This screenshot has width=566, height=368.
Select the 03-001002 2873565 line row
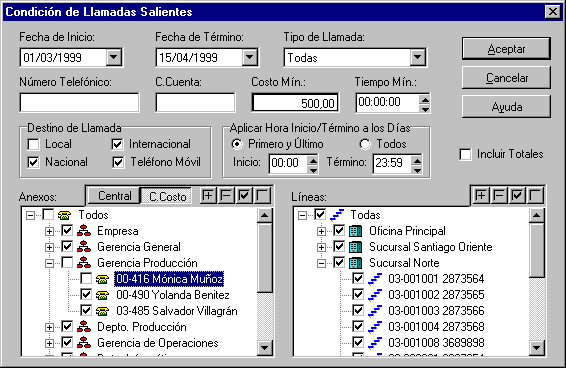click(x=436, y=295)
